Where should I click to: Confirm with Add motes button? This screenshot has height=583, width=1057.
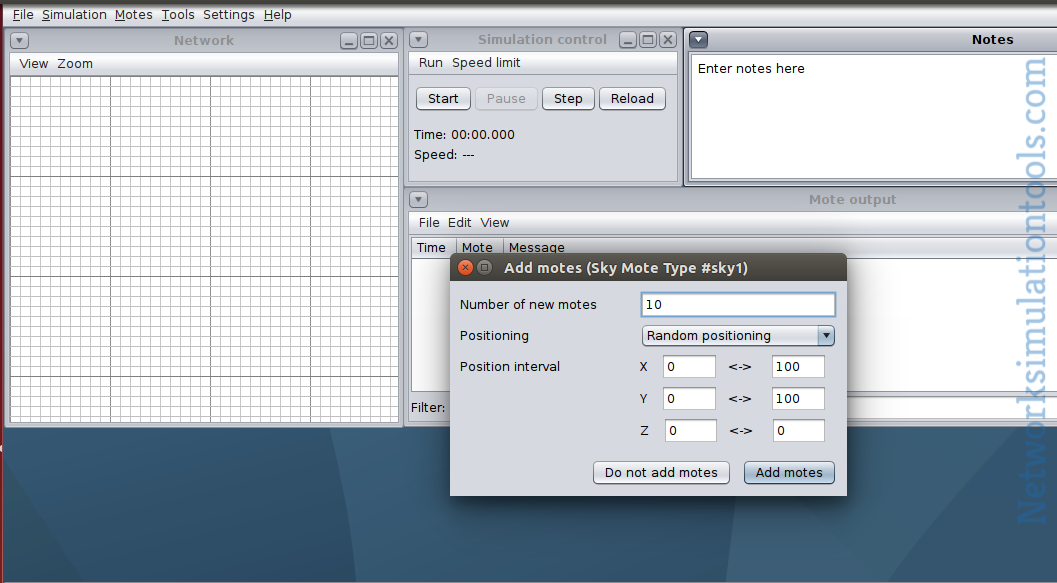789,472
